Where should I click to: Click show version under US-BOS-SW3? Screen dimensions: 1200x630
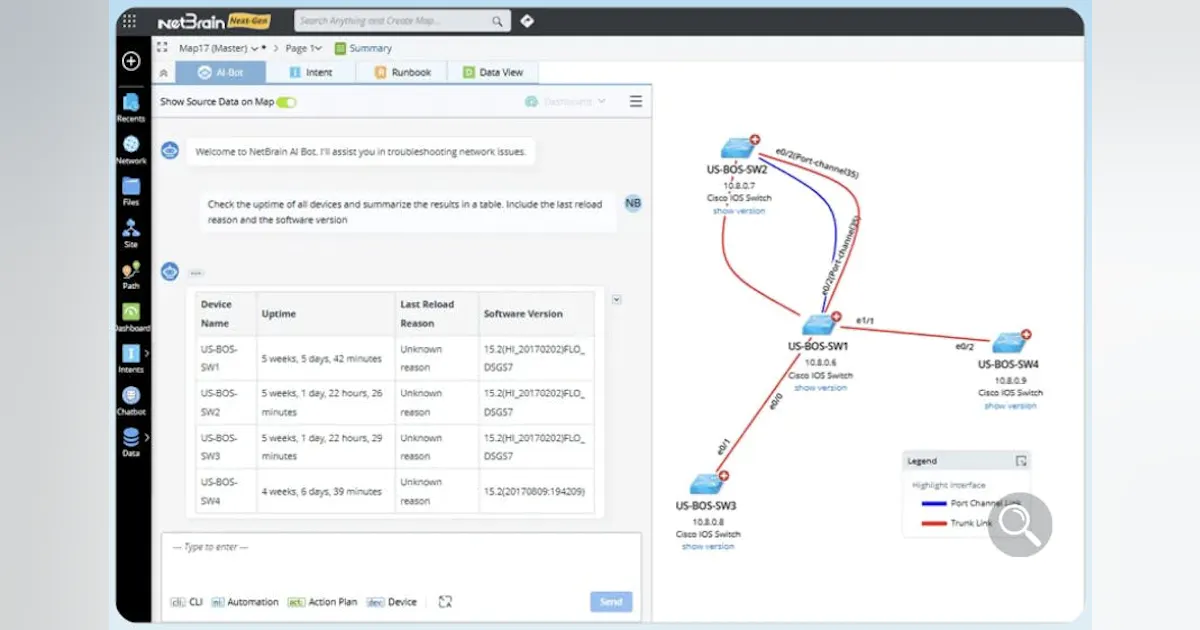pyautogui.click(x=708, y=546)
